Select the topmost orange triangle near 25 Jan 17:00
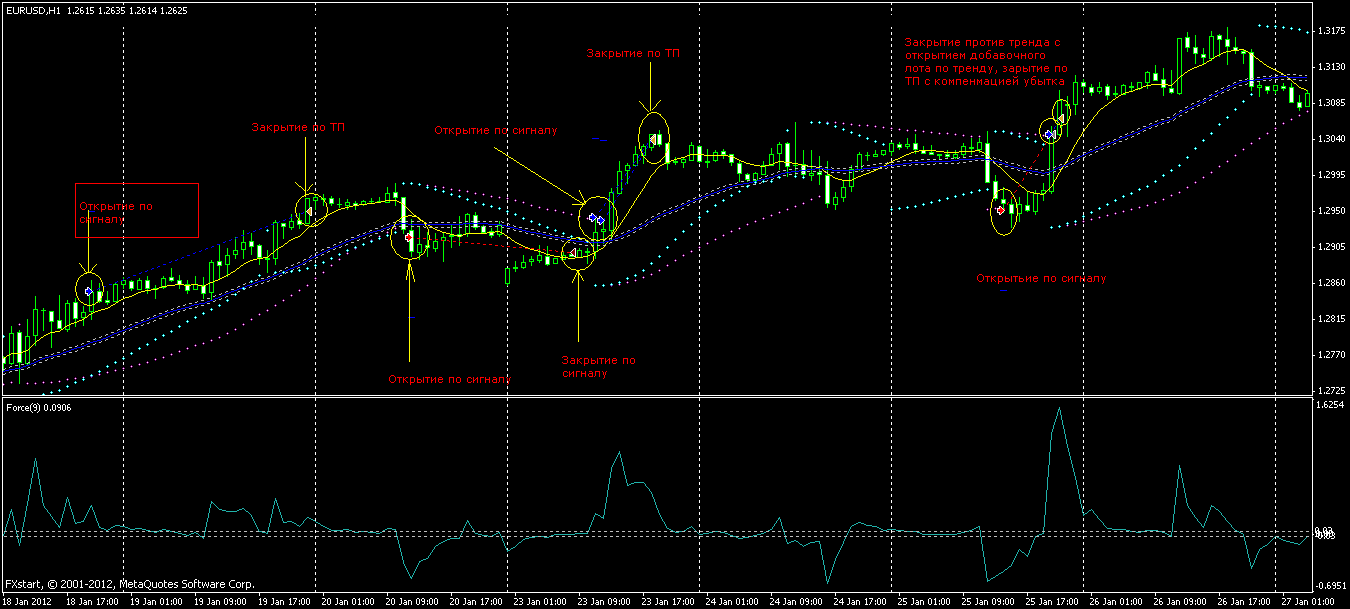The height and width of the screenshot is (609, 1350). pos(1061,117)
